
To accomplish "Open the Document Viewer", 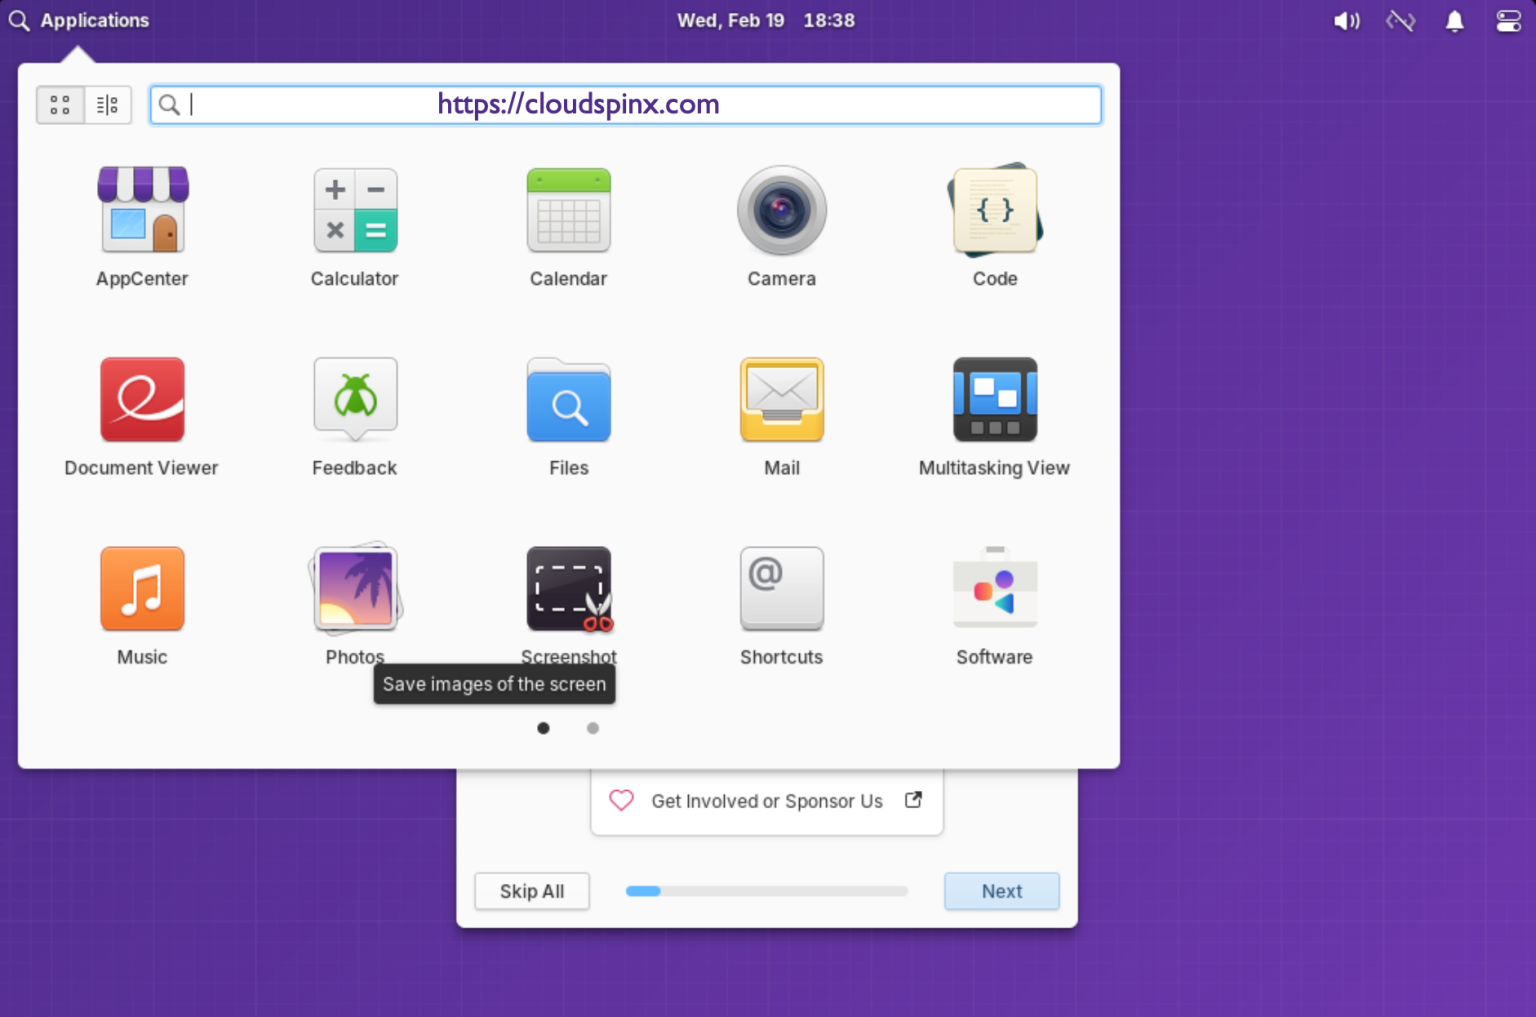I will [142, 399].
